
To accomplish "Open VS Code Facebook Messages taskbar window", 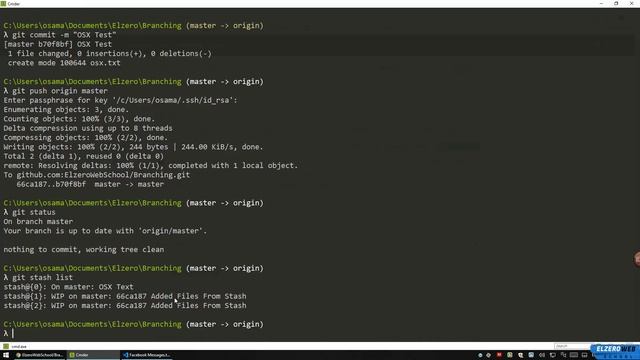I will click(x=147, y=355).
